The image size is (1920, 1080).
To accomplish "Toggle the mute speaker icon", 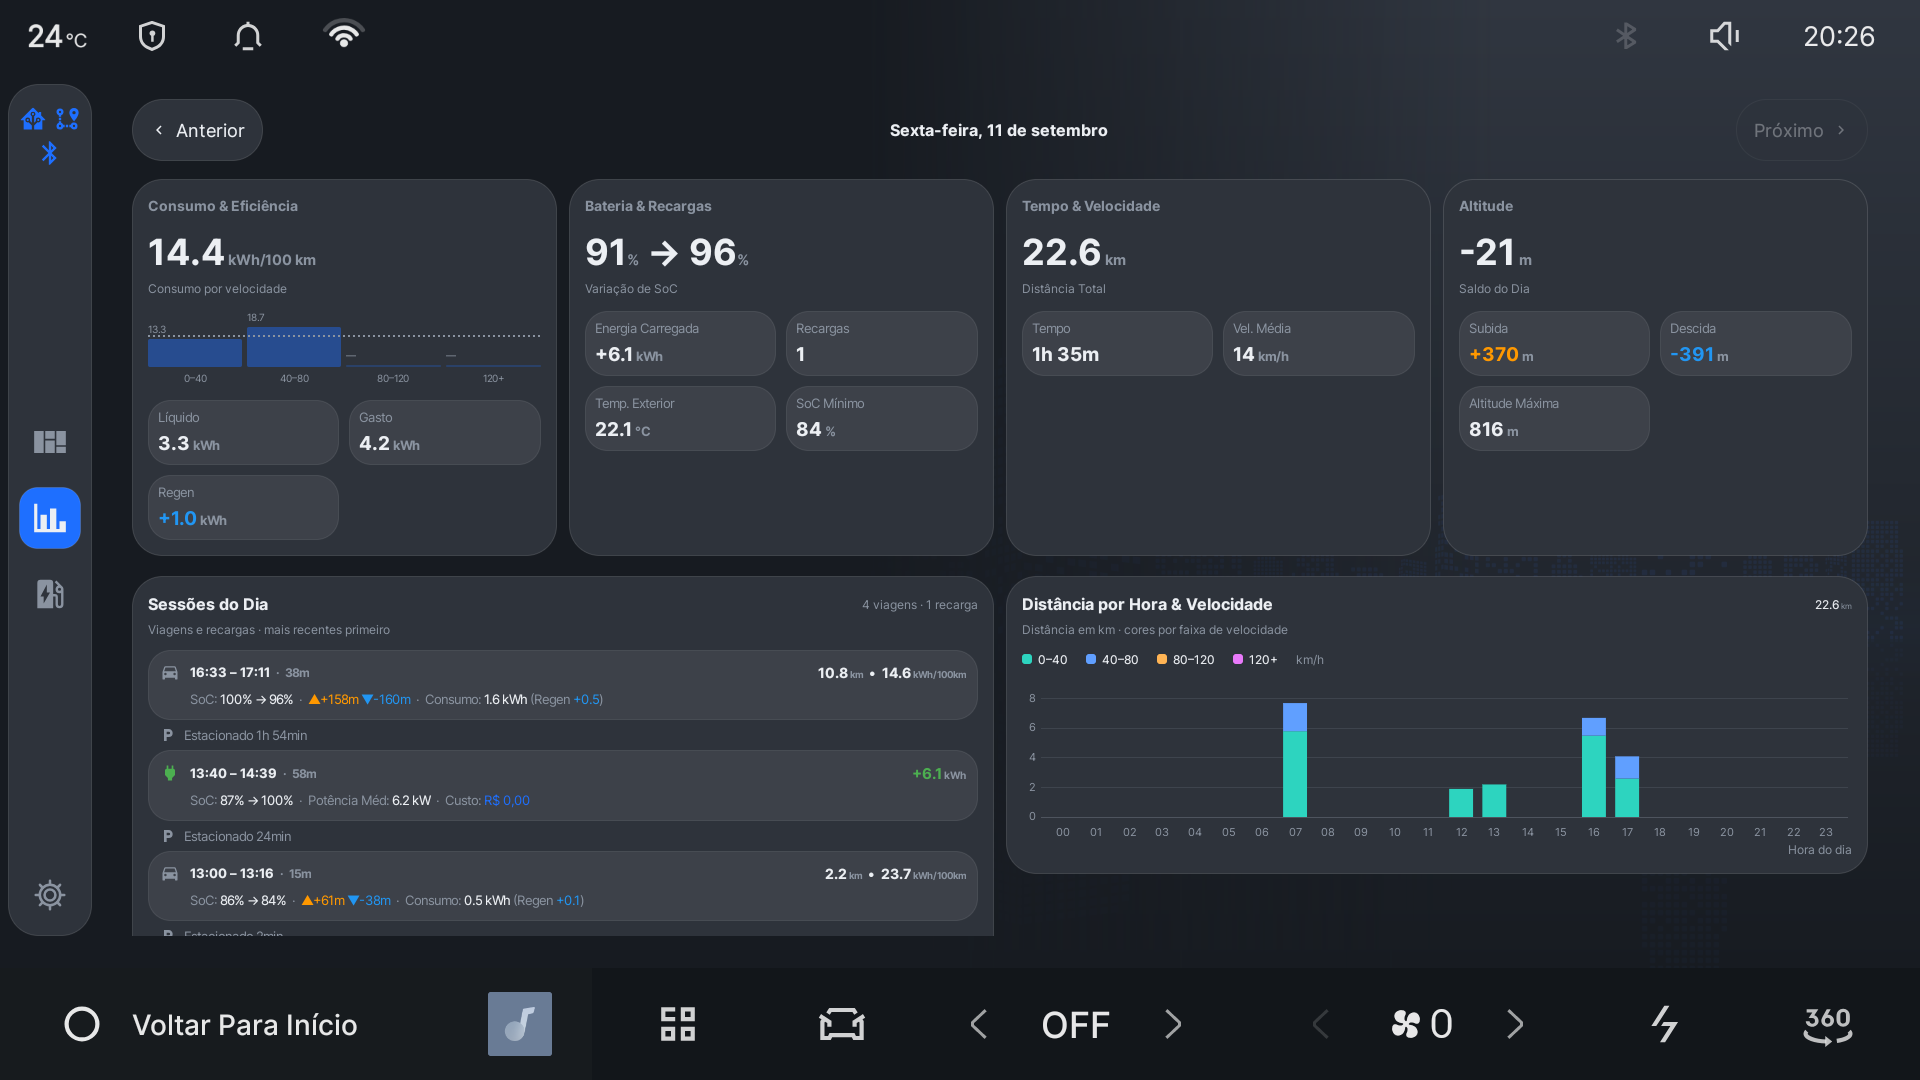I will (1724, 36).
